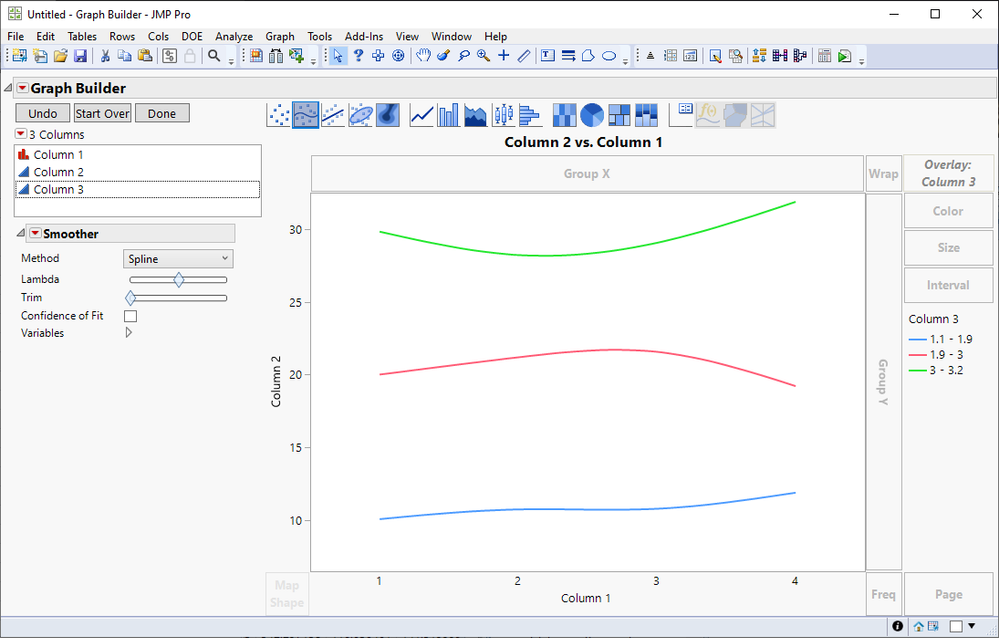Open the DOE menu

coord(191,36)
